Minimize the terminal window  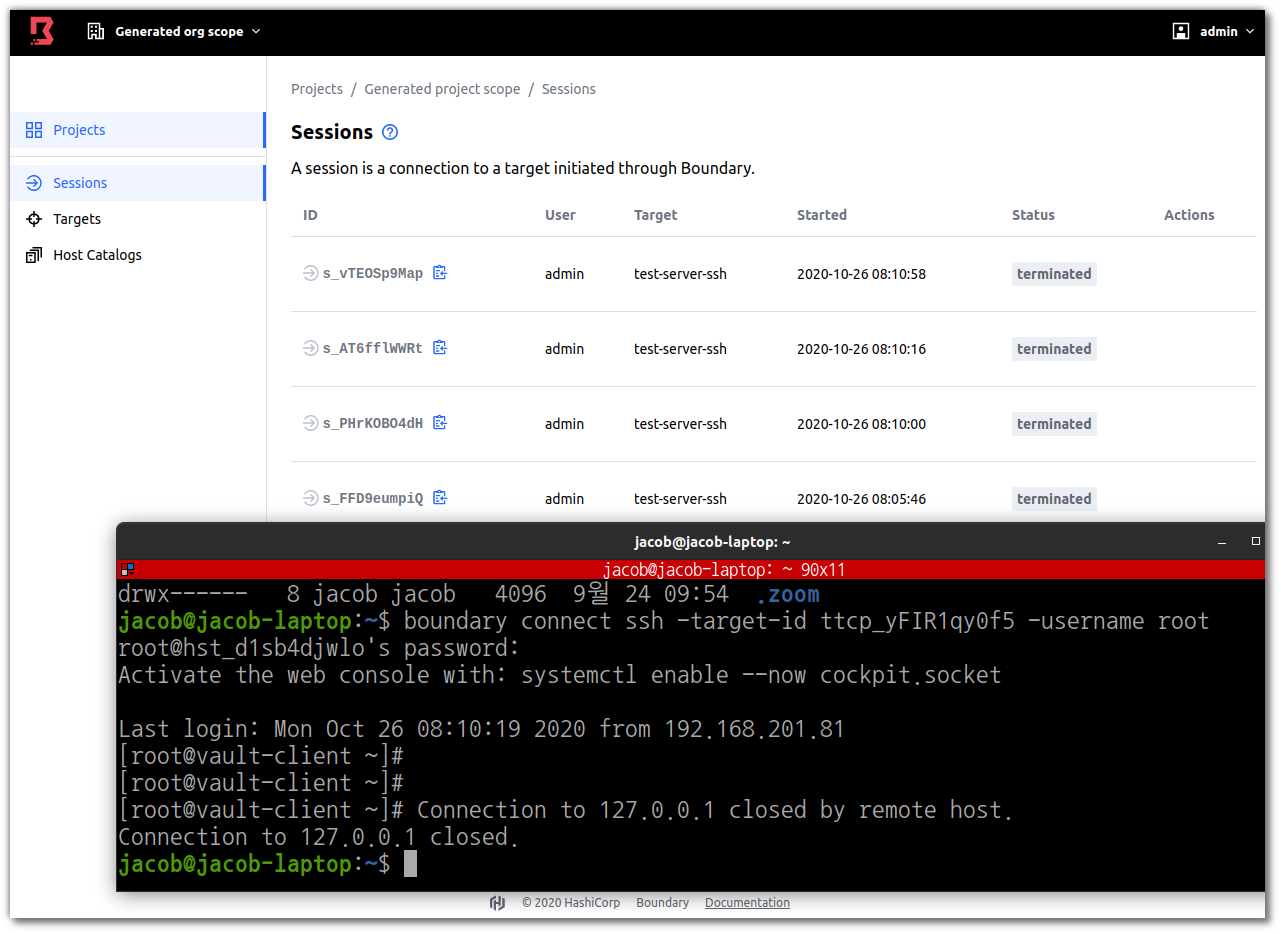coord(1223,542)
